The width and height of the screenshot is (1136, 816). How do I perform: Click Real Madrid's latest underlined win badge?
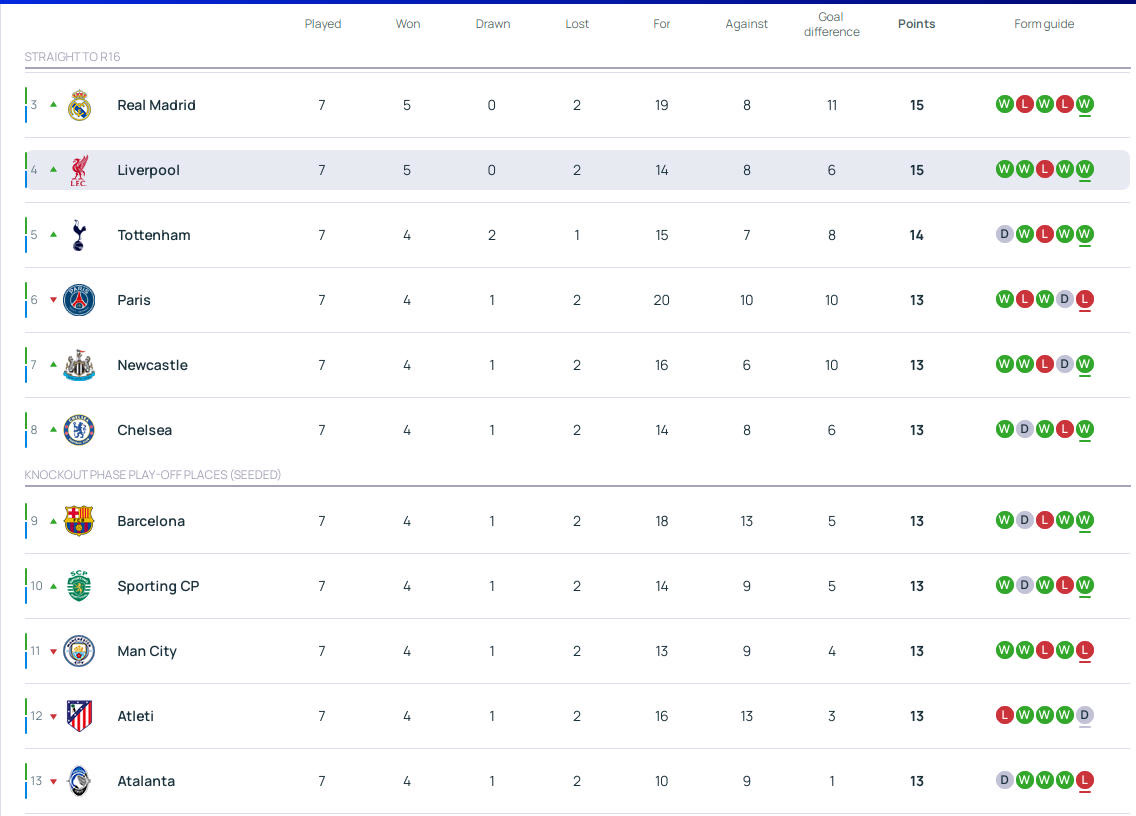1085,104
